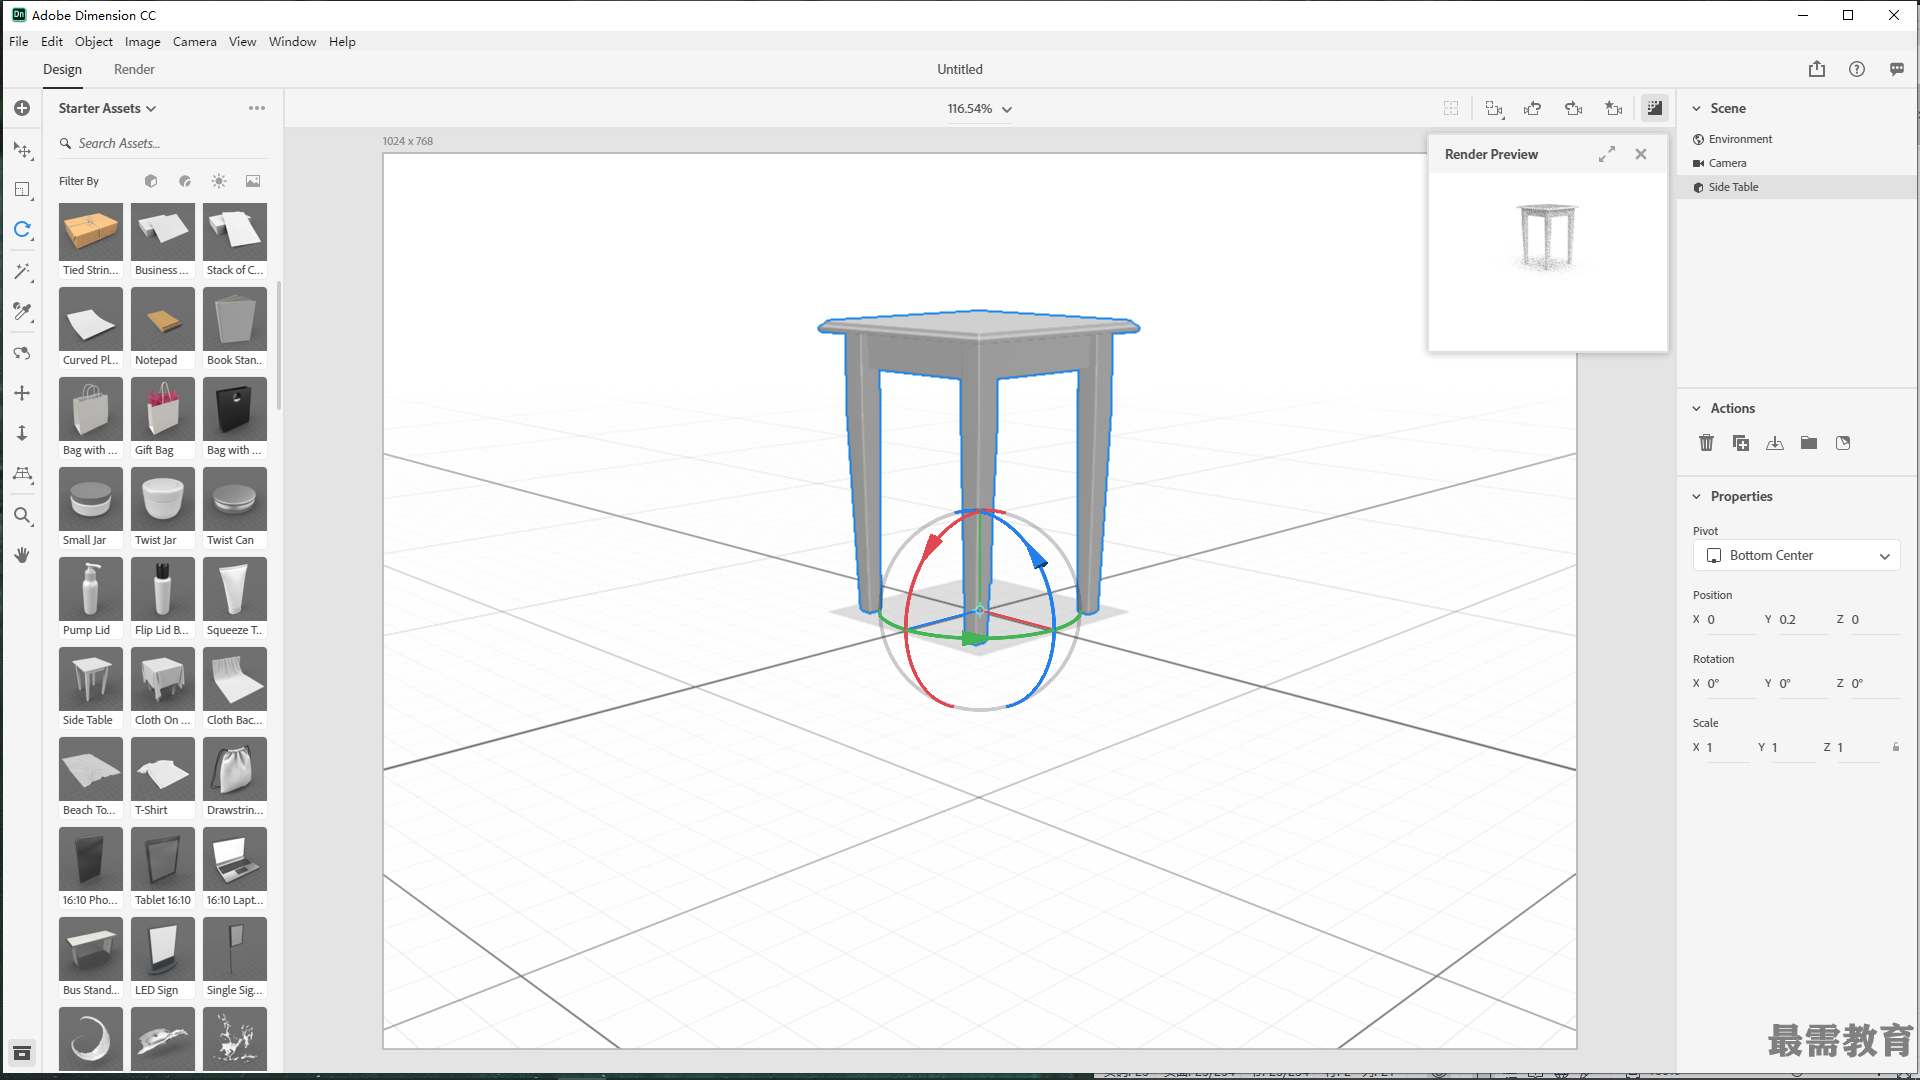This screenshot has height=1080, width=1920.
Task: Collapse the Scene section
Action: (x=1697, y=108)
